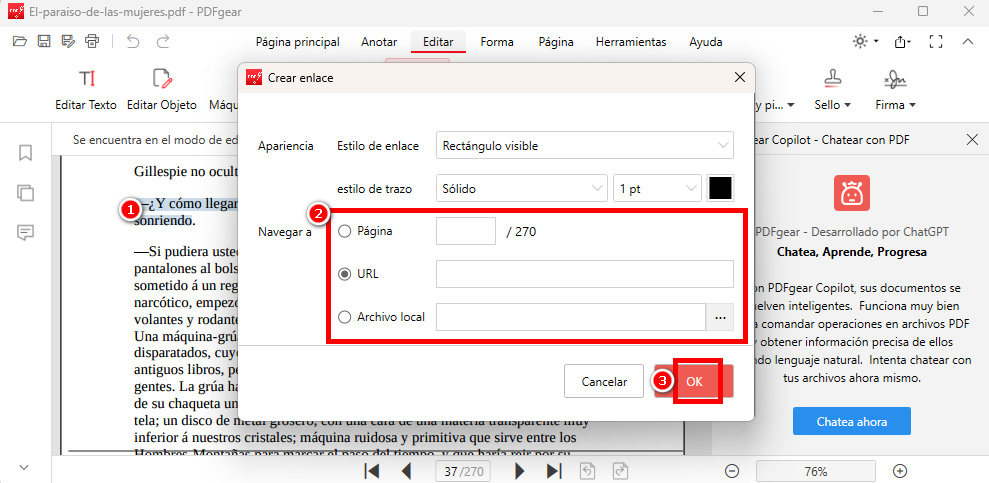Click the URL text field
Image resolution: width=989 pixels, height=483 pixels.
585,274
